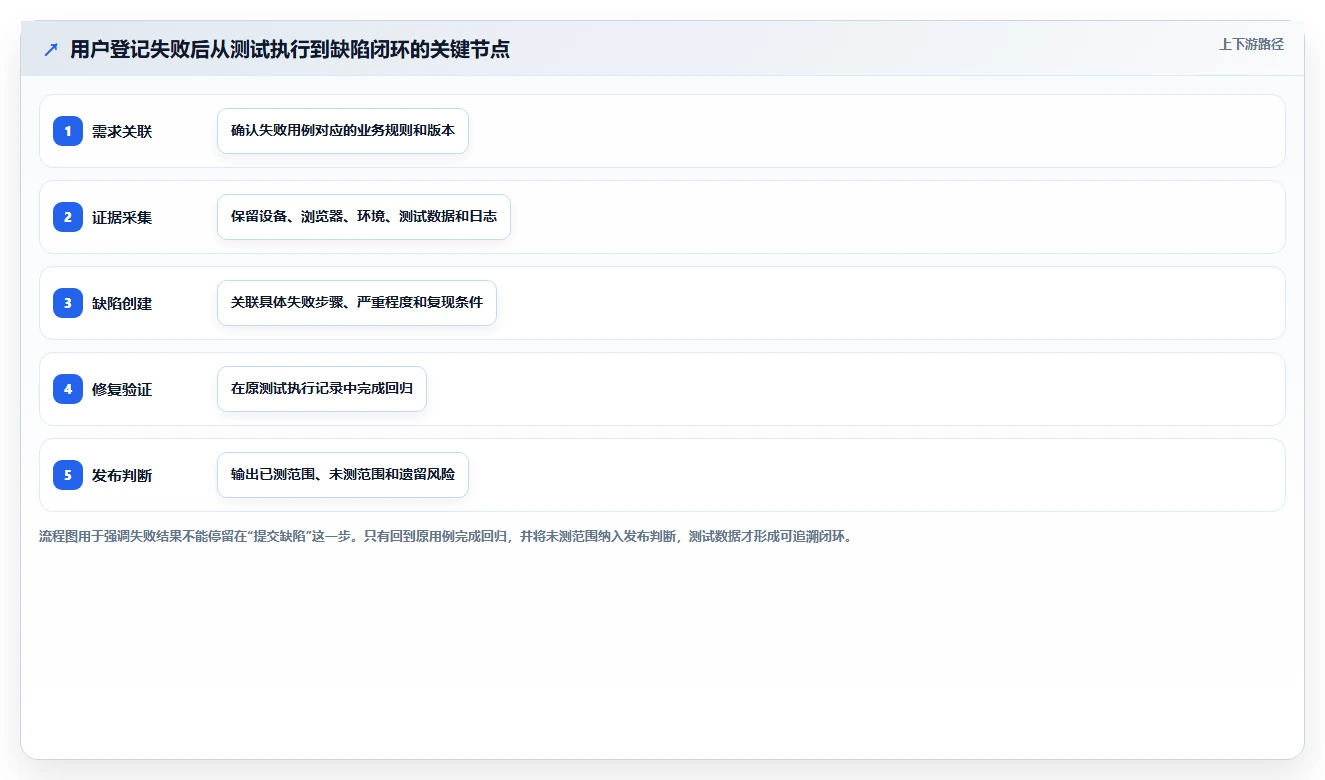Open the 关联具体失败步骤 detail card
The width and height of the screenshot is (1325, 780).
click(x=357, y=303)
